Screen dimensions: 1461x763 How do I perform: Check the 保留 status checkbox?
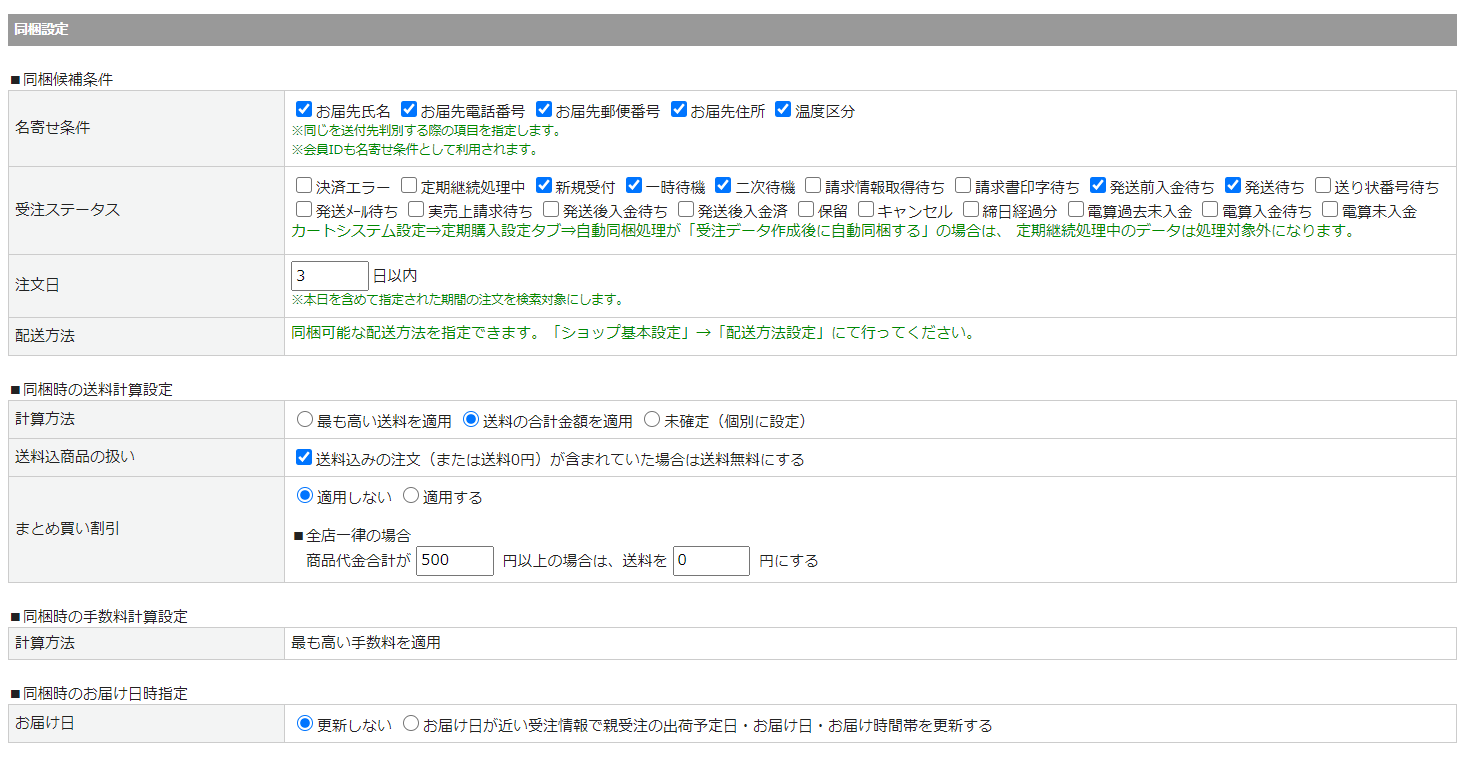[x=806, y=210]
